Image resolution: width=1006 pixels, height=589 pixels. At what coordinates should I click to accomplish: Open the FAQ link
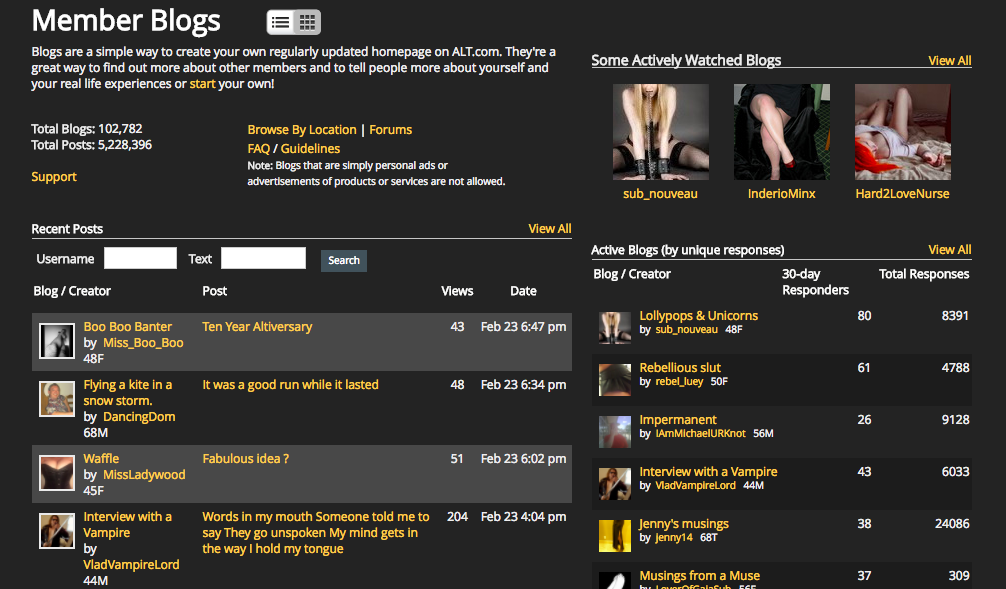point(259,148)
